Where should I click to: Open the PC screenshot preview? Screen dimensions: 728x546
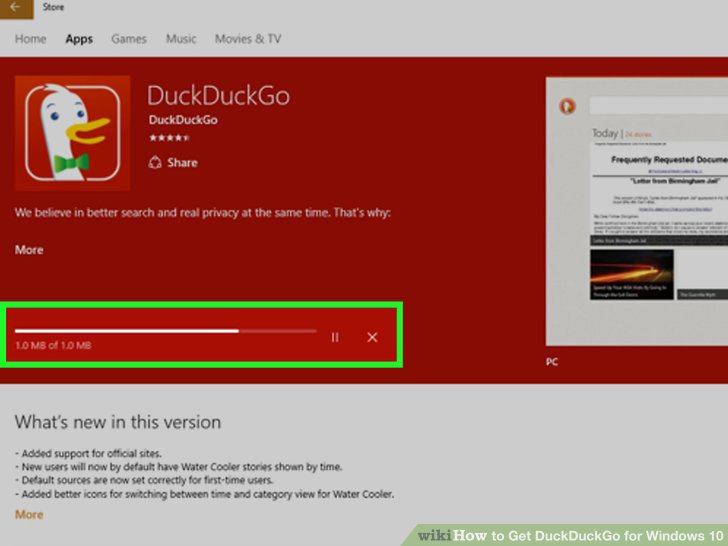(637, 211)
